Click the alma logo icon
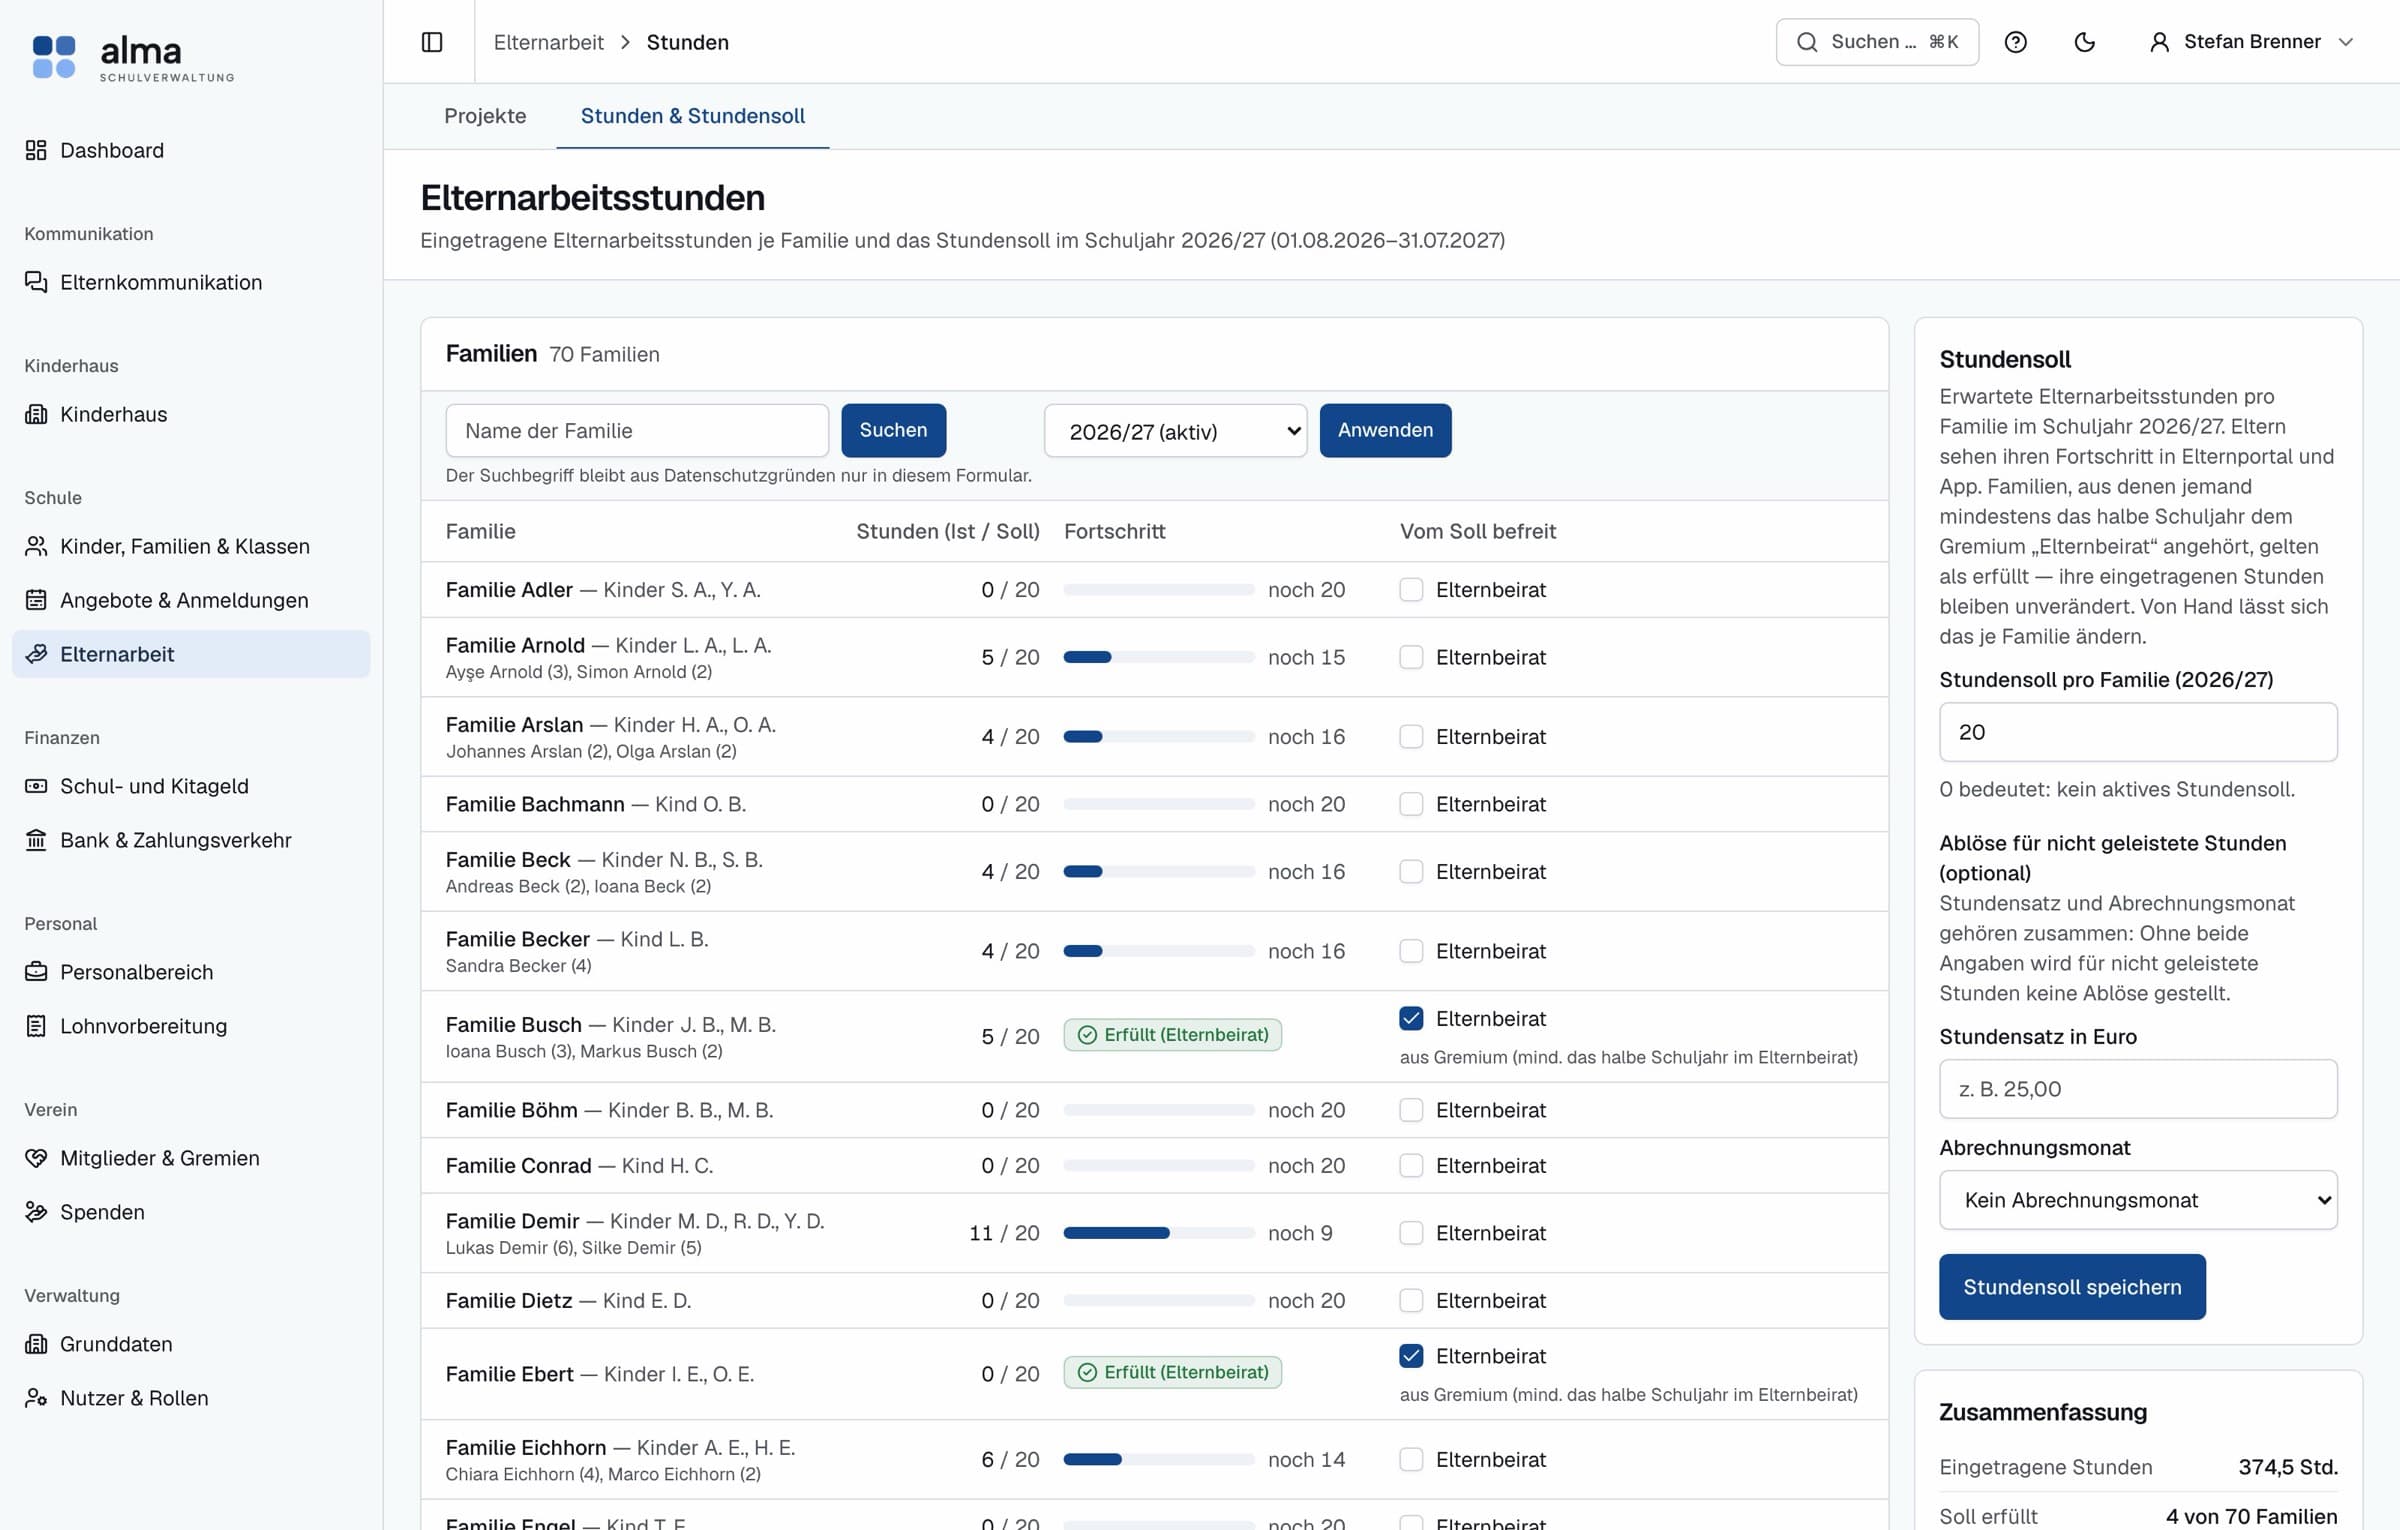Image resolution: width=2400 pixels, height=1530 pixels. pyautogui.click(x=54, y=56)
